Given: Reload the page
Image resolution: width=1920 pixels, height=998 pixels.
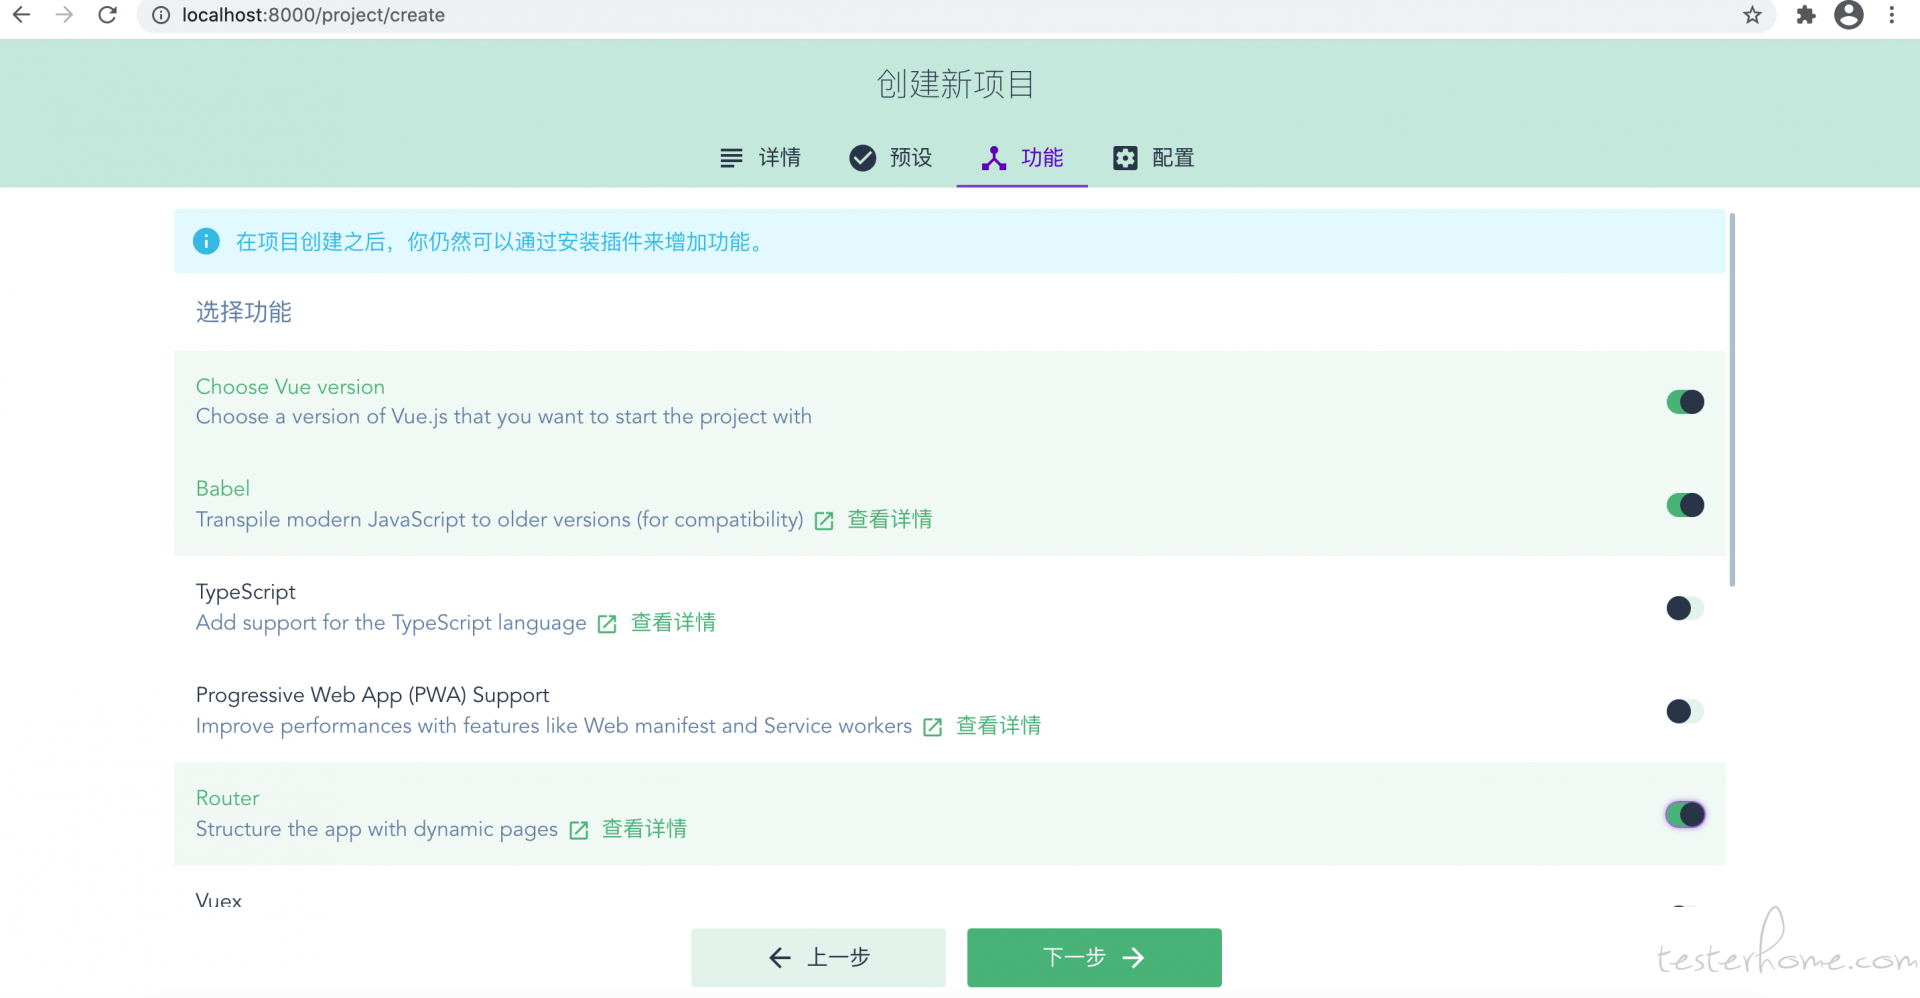Looking at the screenshot, I should pyautogui.click(x=108, y=15).
